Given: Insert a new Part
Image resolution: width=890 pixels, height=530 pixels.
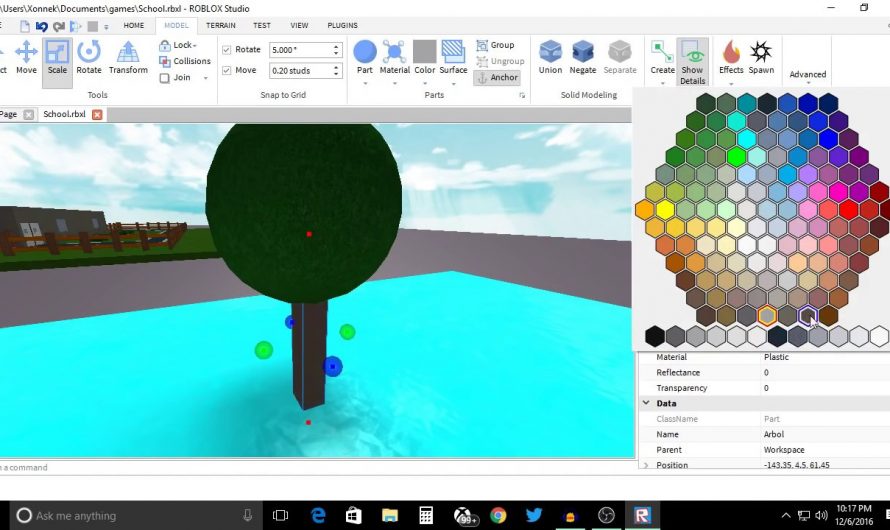Looking at the screenshot, I should [x=365, y=58].
